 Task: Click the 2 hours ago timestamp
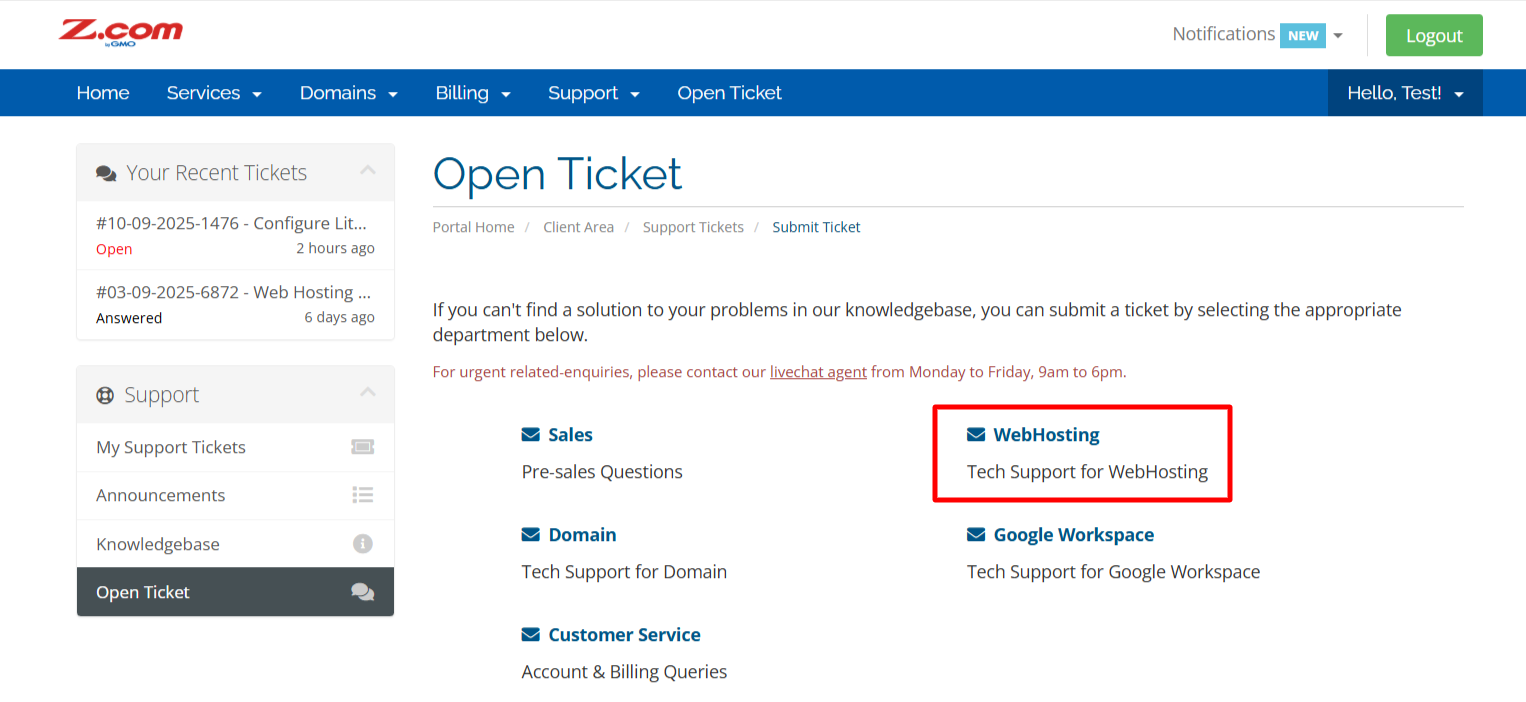click(335, 248)
